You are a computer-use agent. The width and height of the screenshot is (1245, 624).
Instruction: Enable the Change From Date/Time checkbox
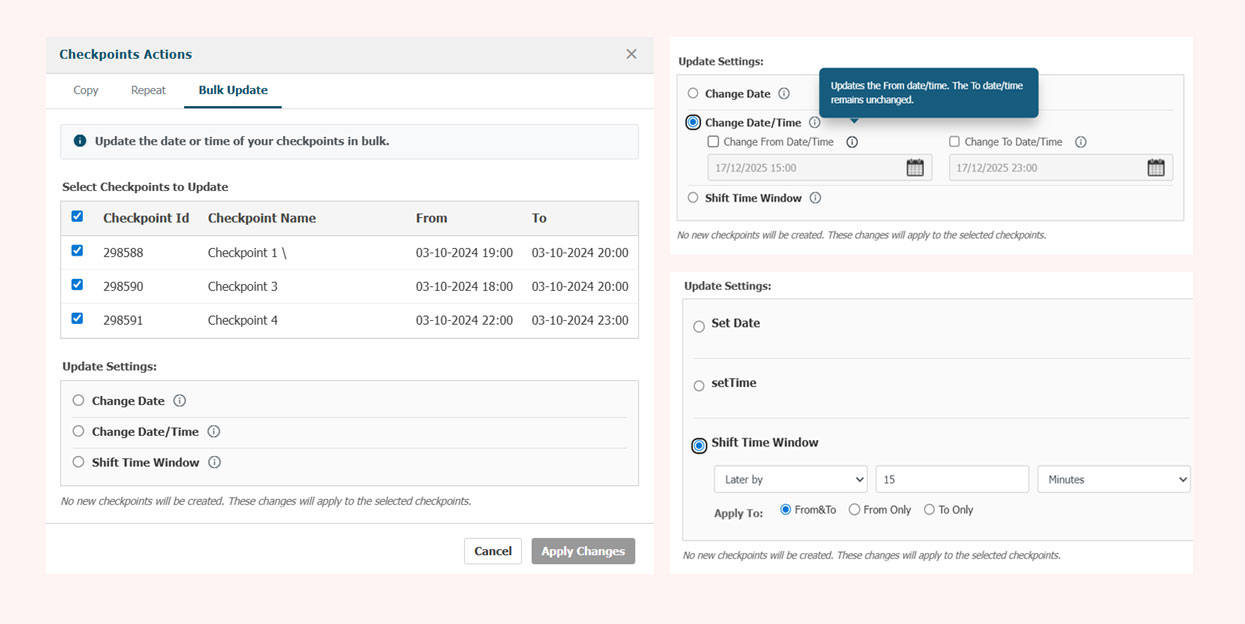(x=713, y=141)
